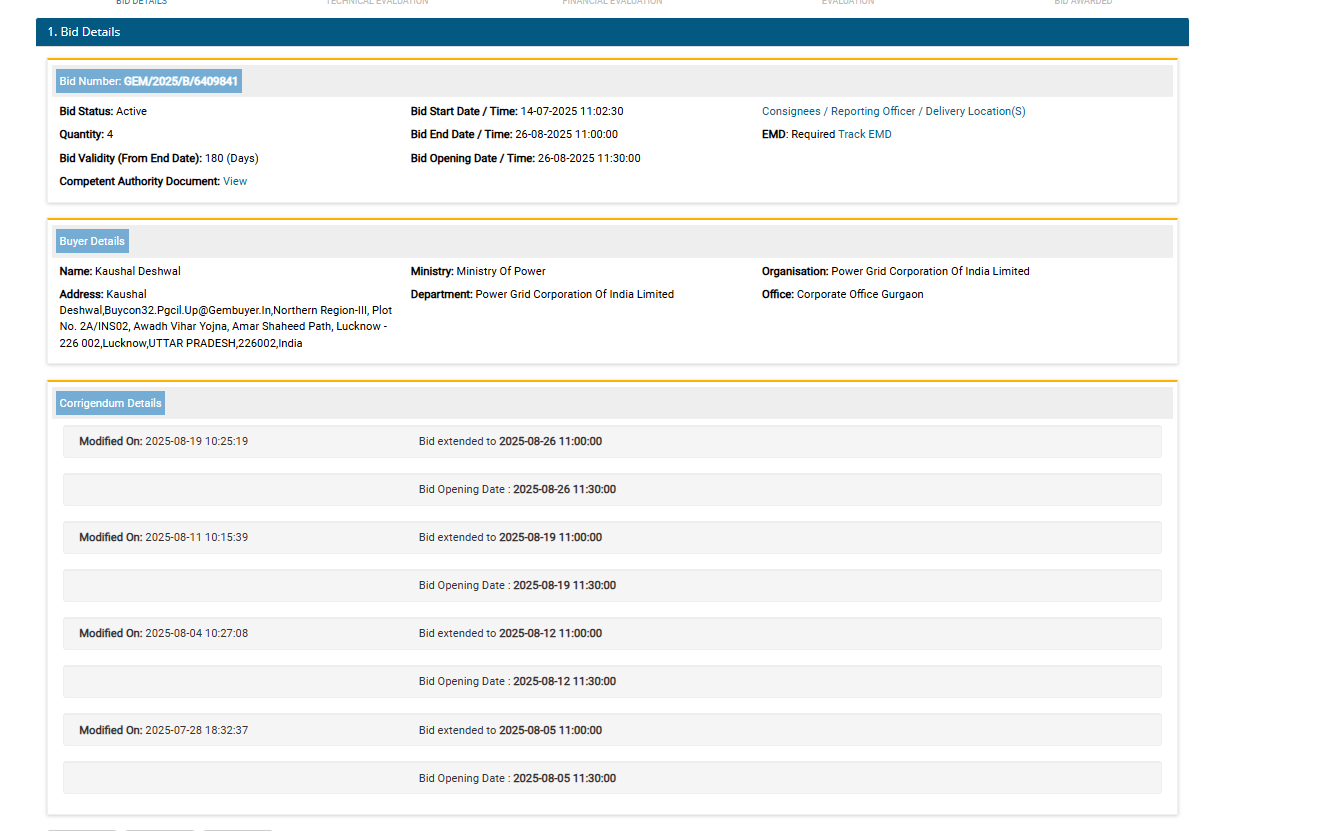This screenshot has width=1318, height=831.
Task: Go to the Bid Awarded step tab
Action: tap(1083, 3)
